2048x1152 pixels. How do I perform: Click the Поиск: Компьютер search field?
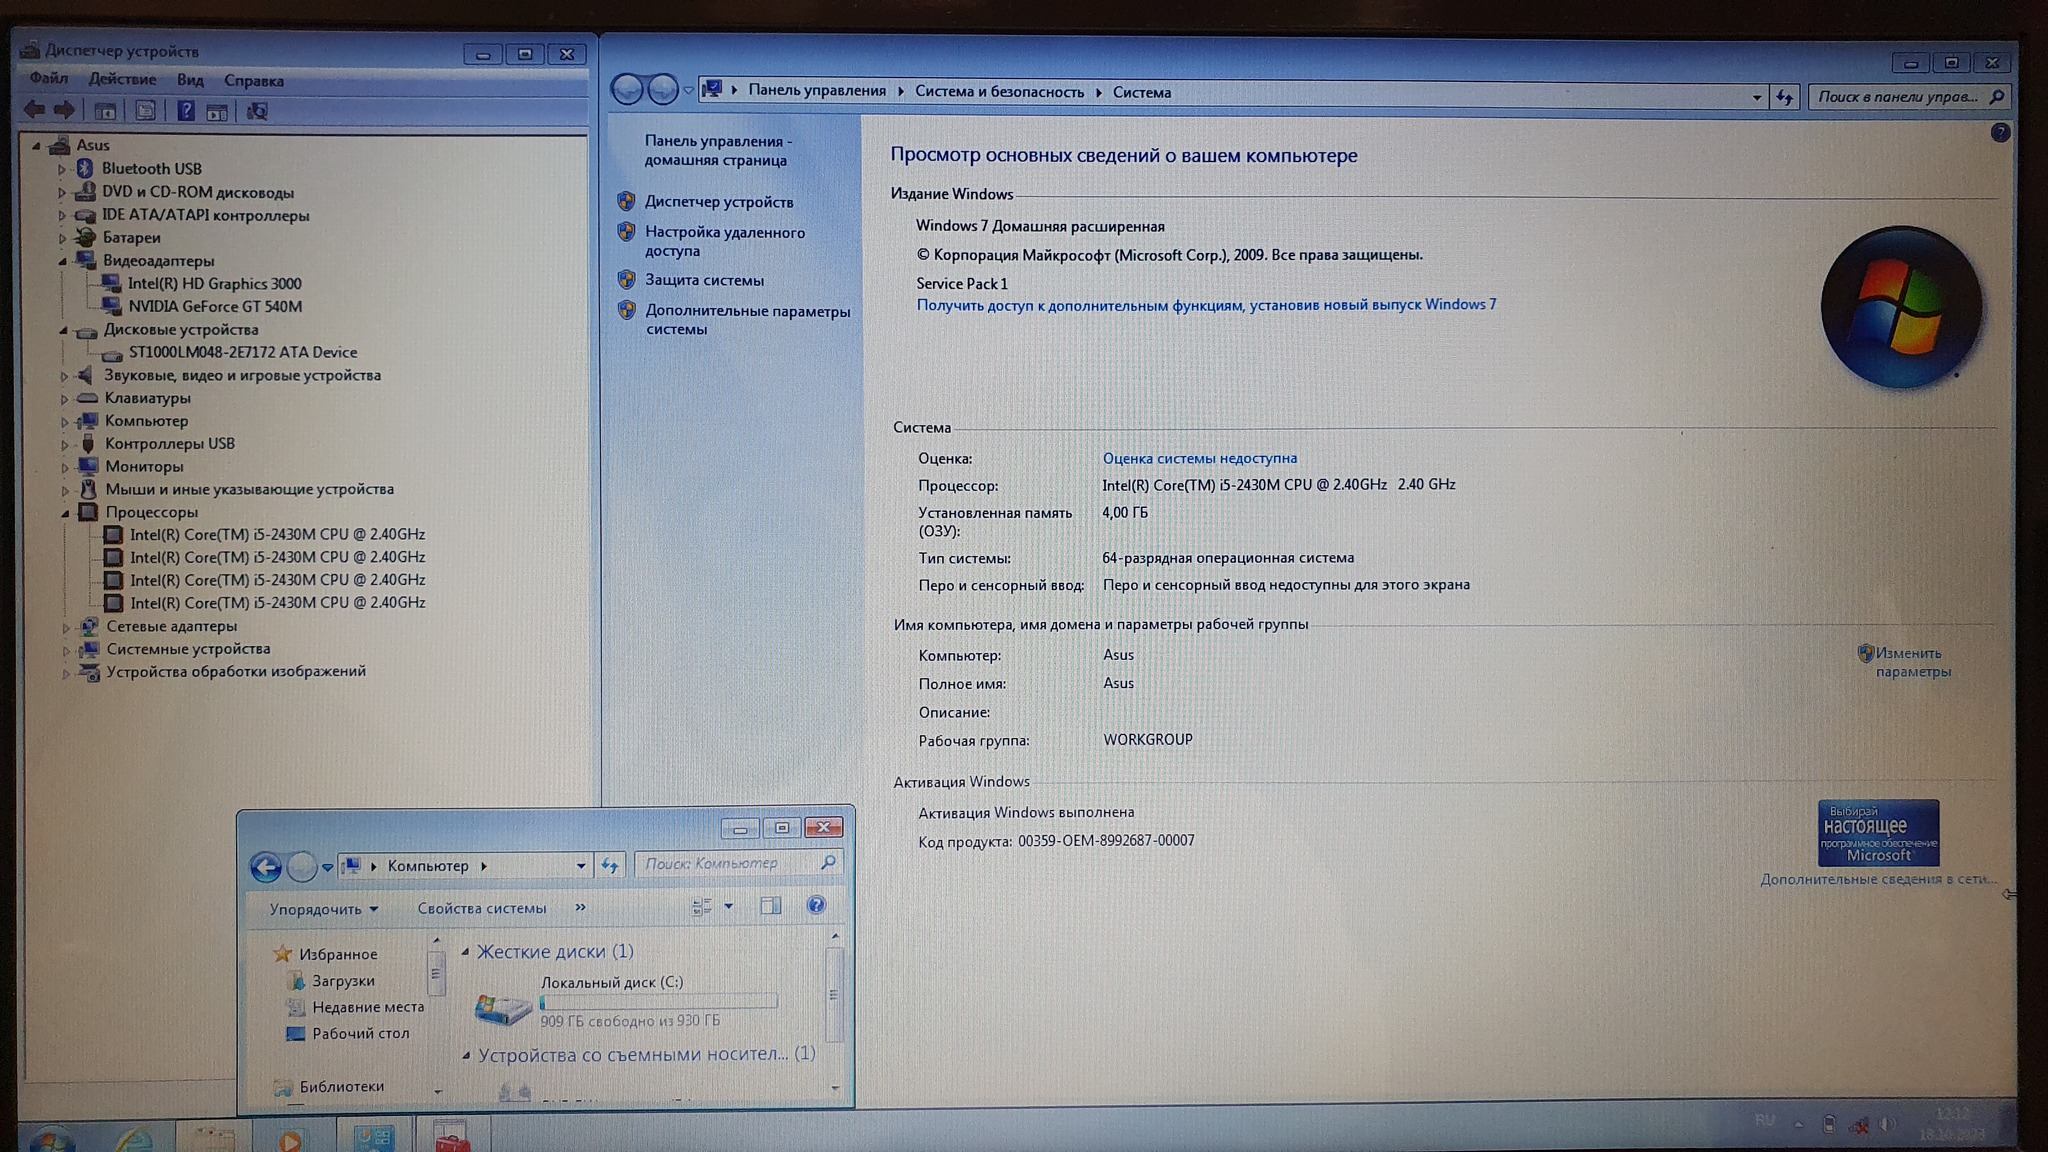click(725, 863)
